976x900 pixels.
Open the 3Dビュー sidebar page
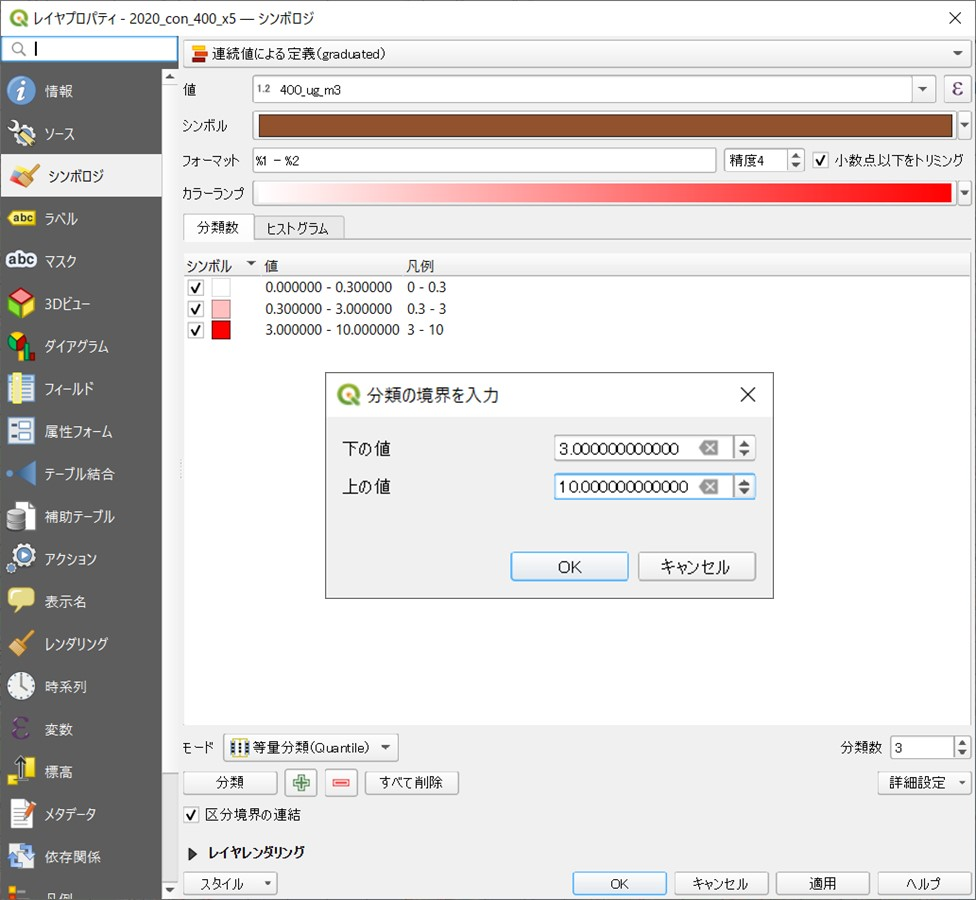(81, 304)
